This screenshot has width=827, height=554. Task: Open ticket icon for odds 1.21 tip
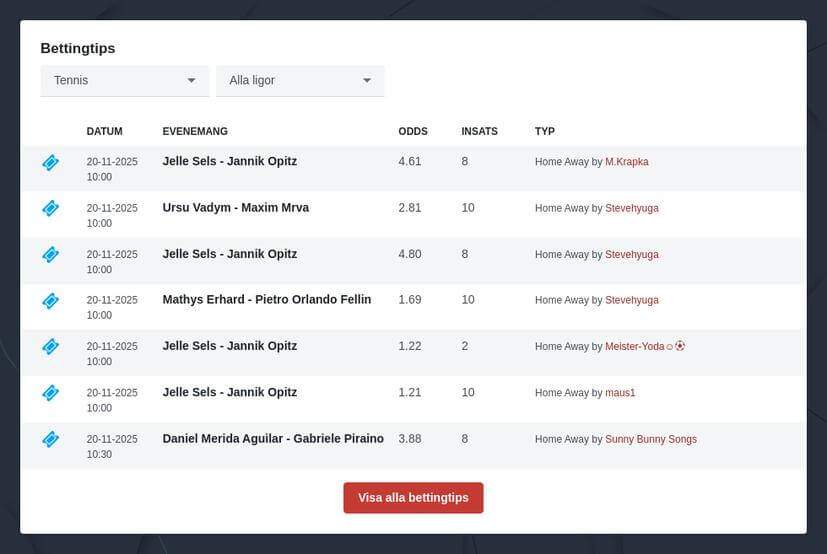pyautogui.click(x=50, y=393)
